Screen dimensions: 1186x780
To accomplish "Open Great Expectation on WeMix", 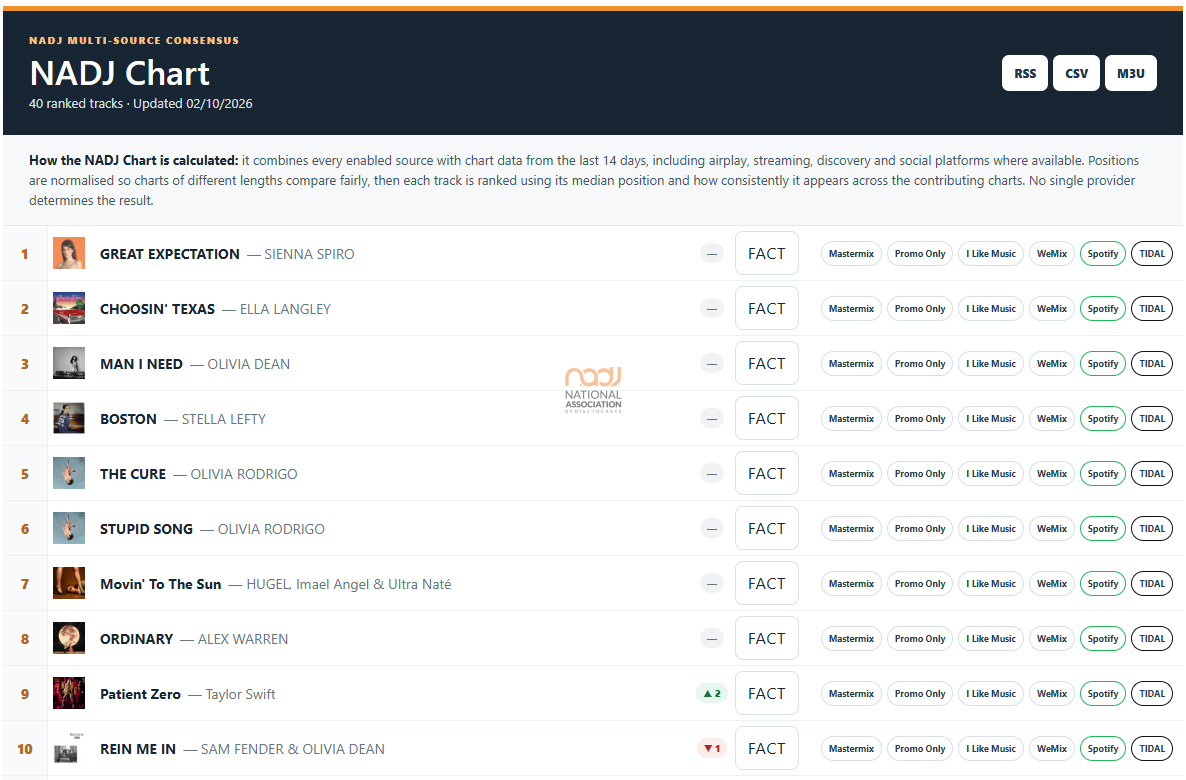I will click(x=1051, y=253).
